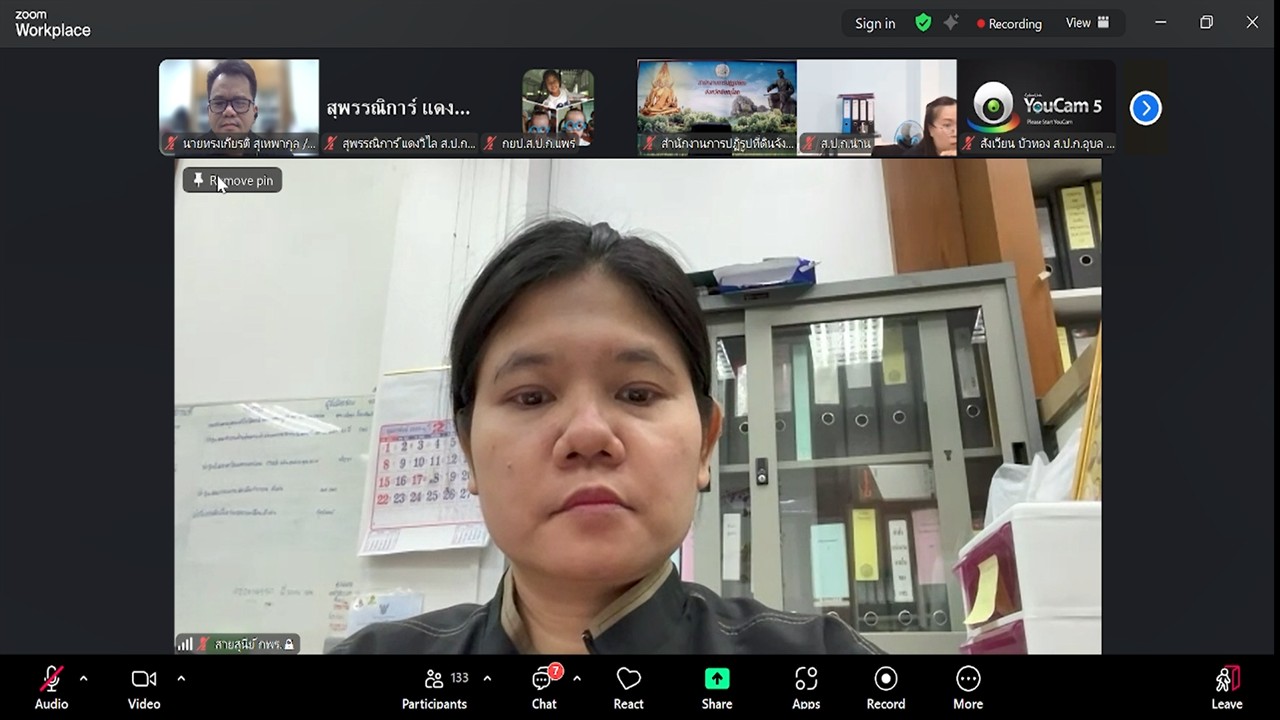Viewport: 1280px width, 720px height.
Task: Open the More options menu
Action: [x=968, y=680]
